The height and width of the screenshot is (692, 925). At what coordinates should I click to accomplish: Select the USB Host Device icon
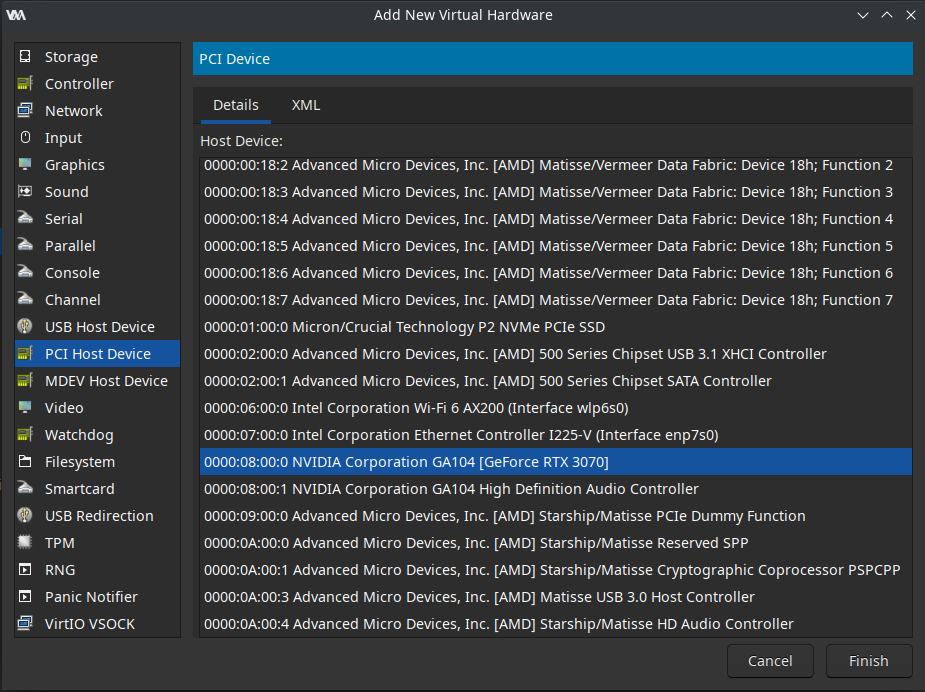coord(25,327)
